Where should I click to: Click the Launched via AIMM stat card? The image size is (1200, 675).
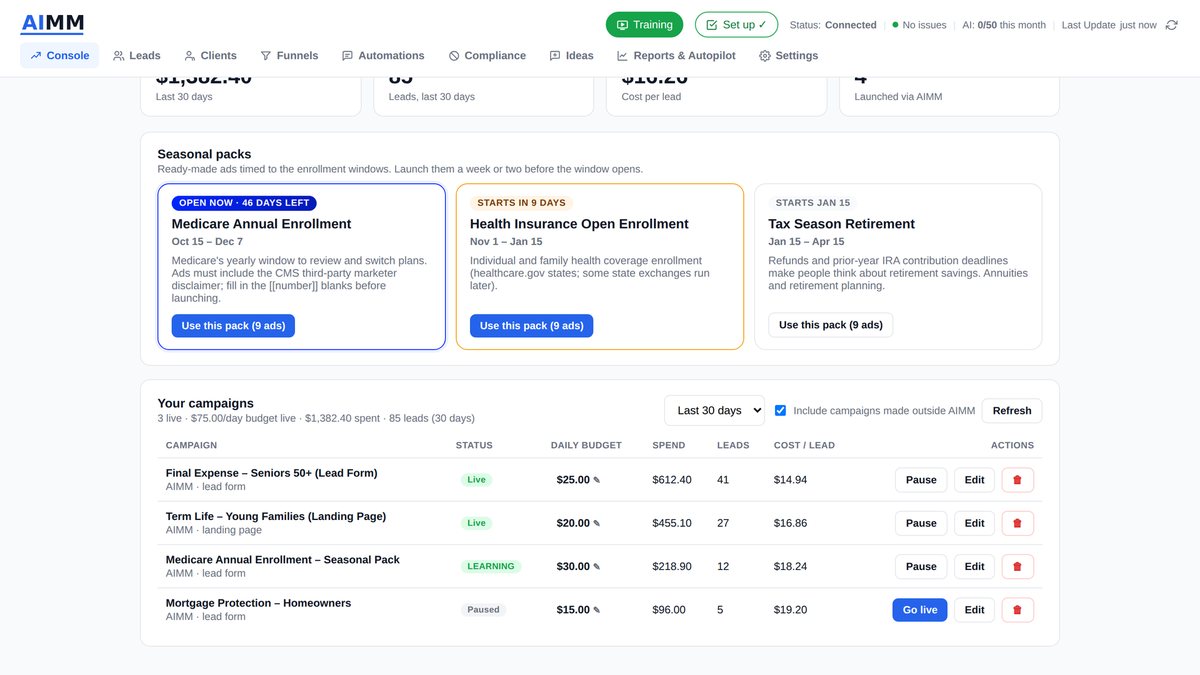949,97
